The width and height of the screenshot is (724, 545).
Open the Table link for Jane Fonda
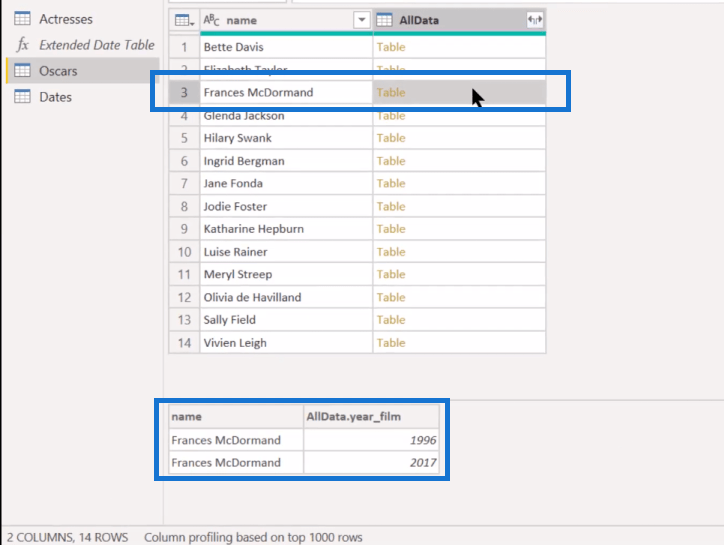pyautogui.click(x=391, y=183)
